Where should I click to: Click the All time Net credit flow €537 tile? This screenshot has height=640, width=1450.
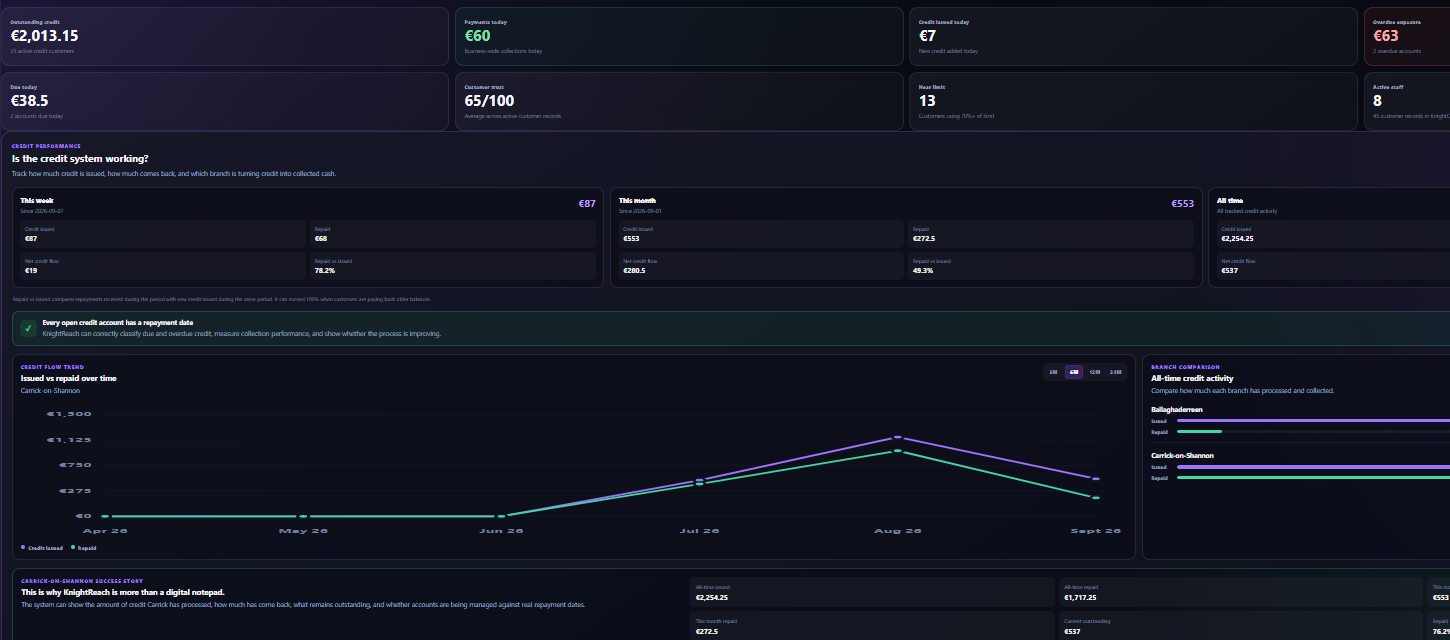(1333, 266)
